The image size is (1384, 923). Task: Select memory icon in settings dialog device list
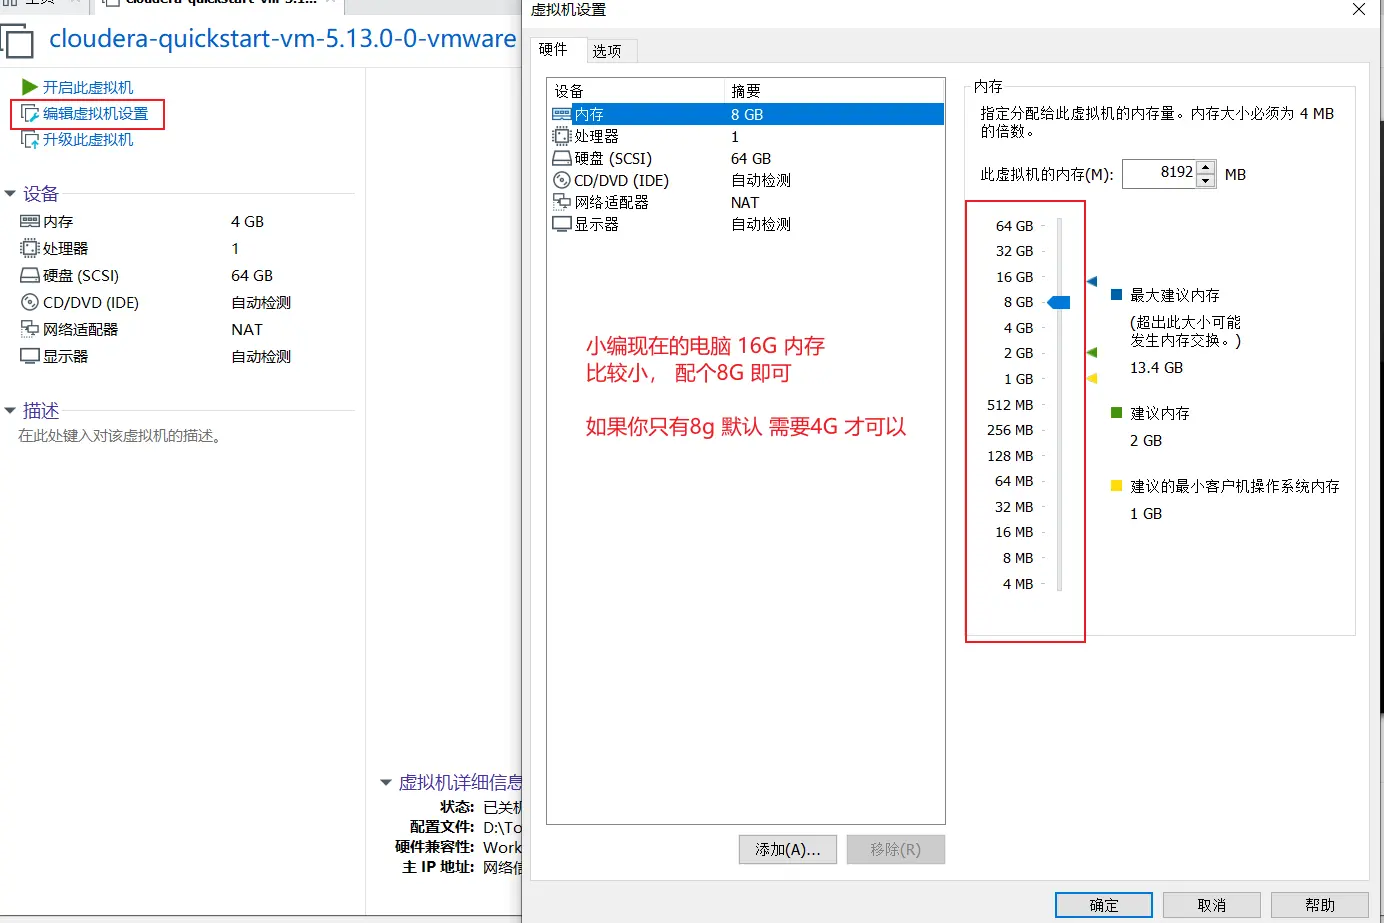pos(562,114)
